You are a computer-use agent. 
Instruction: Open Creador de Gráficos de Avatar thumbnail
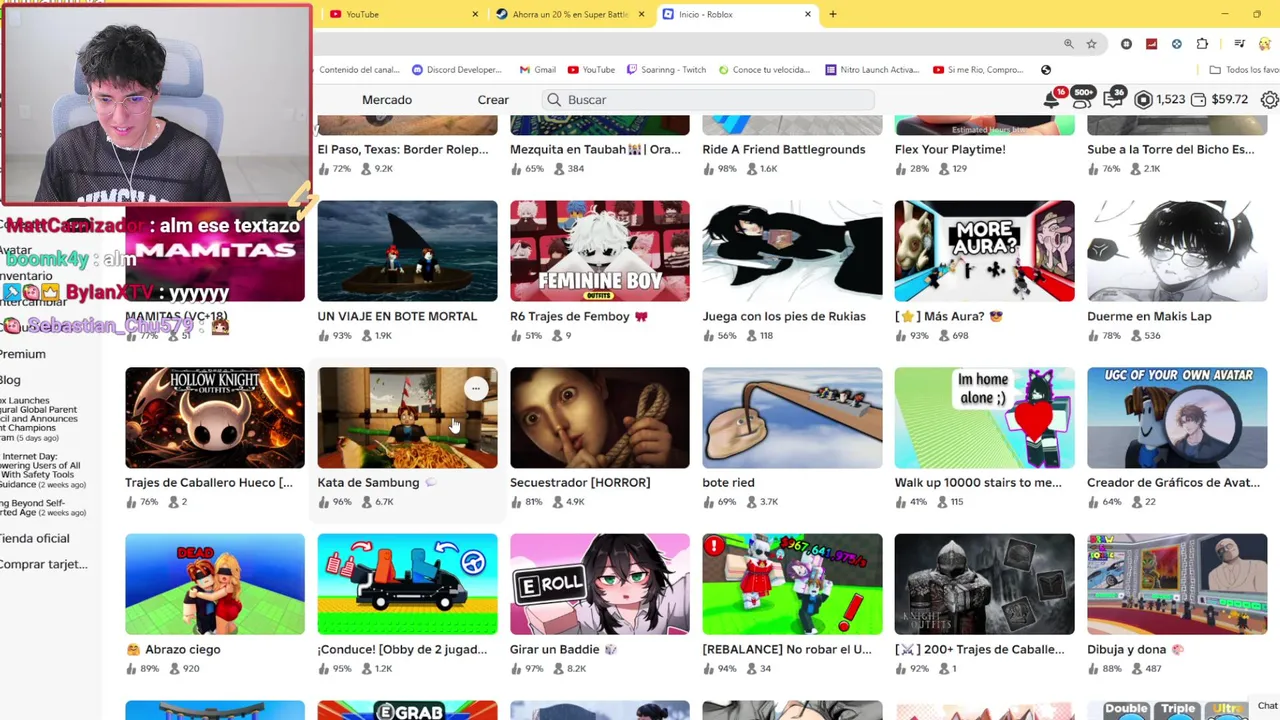tap(1177, 418)
